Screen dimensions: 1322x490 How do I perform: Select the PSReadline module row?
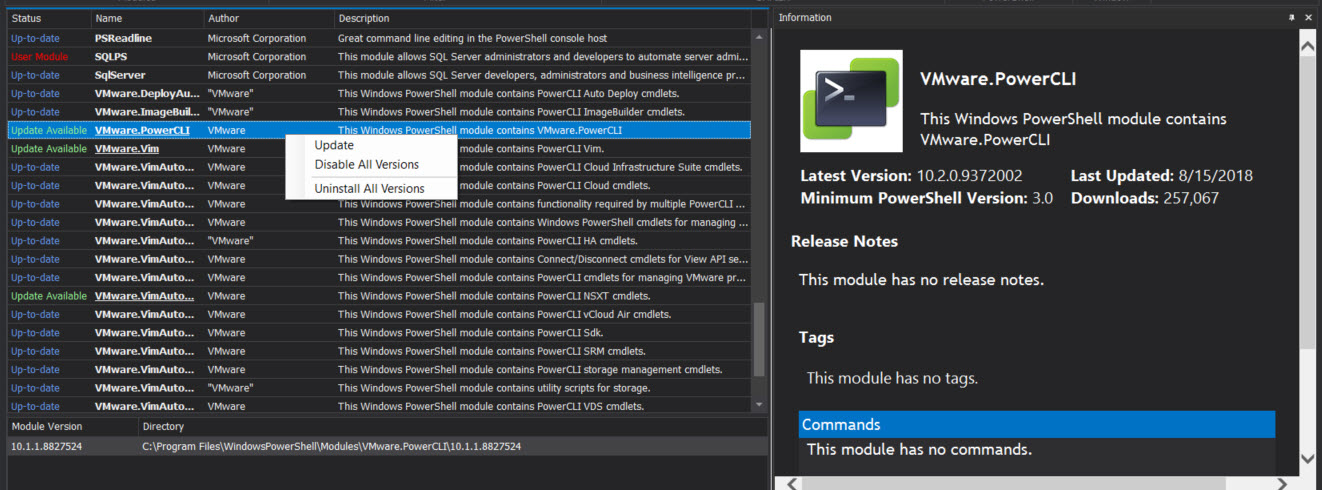coord(379,38)
